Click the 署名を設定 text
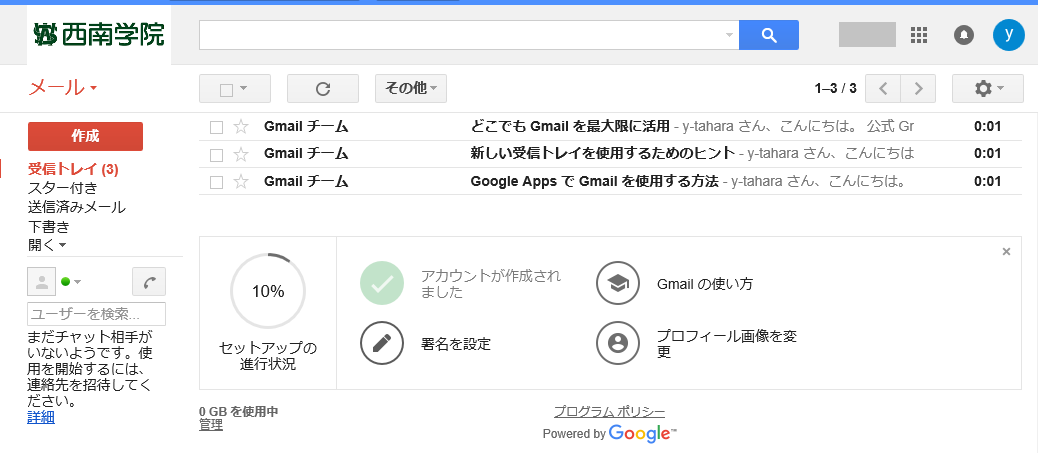 [x=455, y=344]
